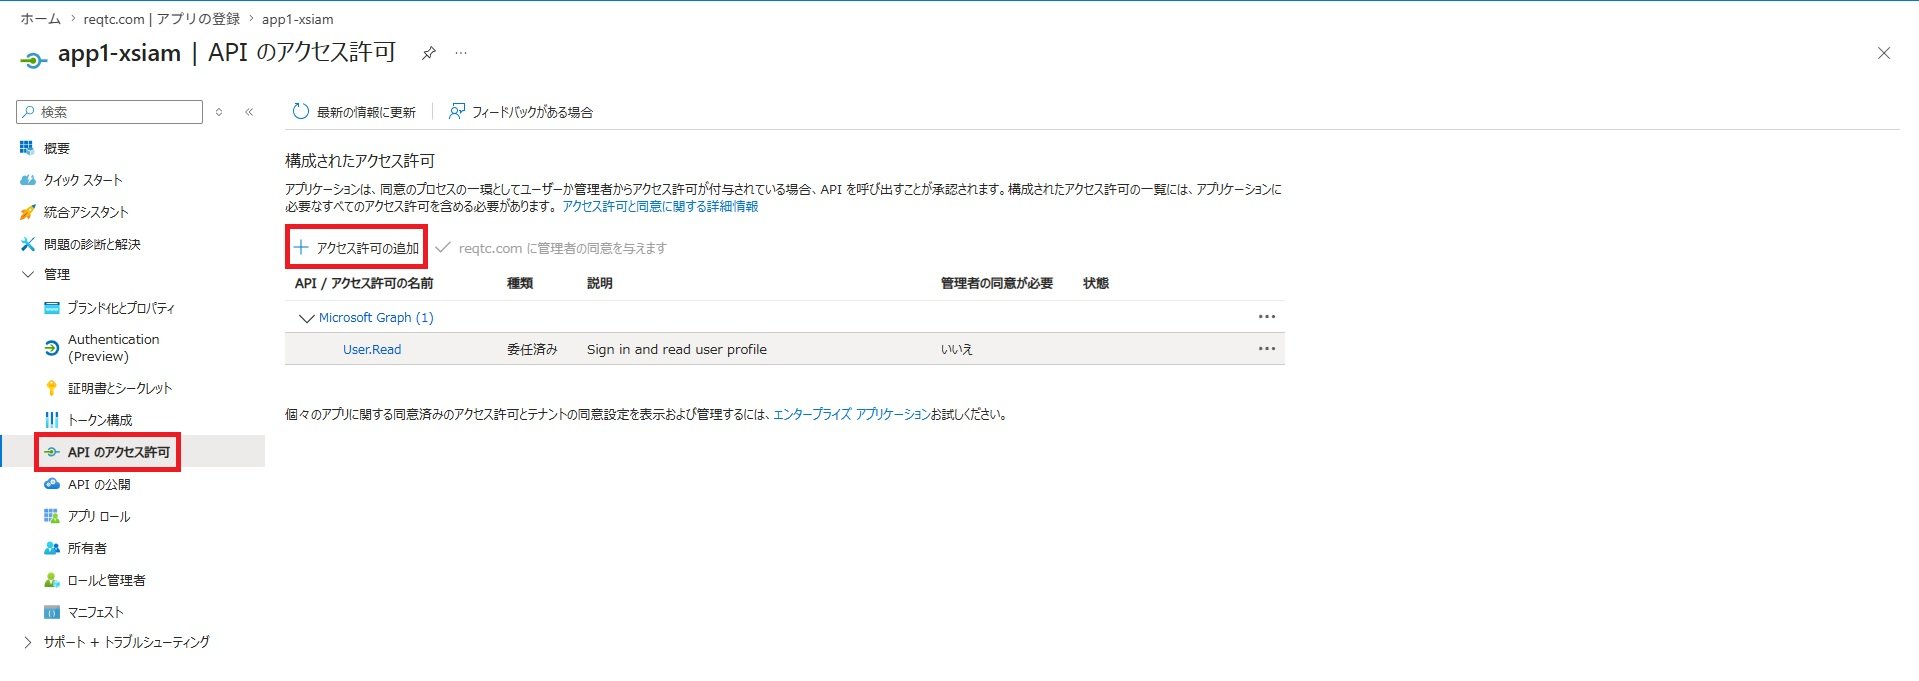Click 'Sign in and read user profile' cell

point(677,349)
